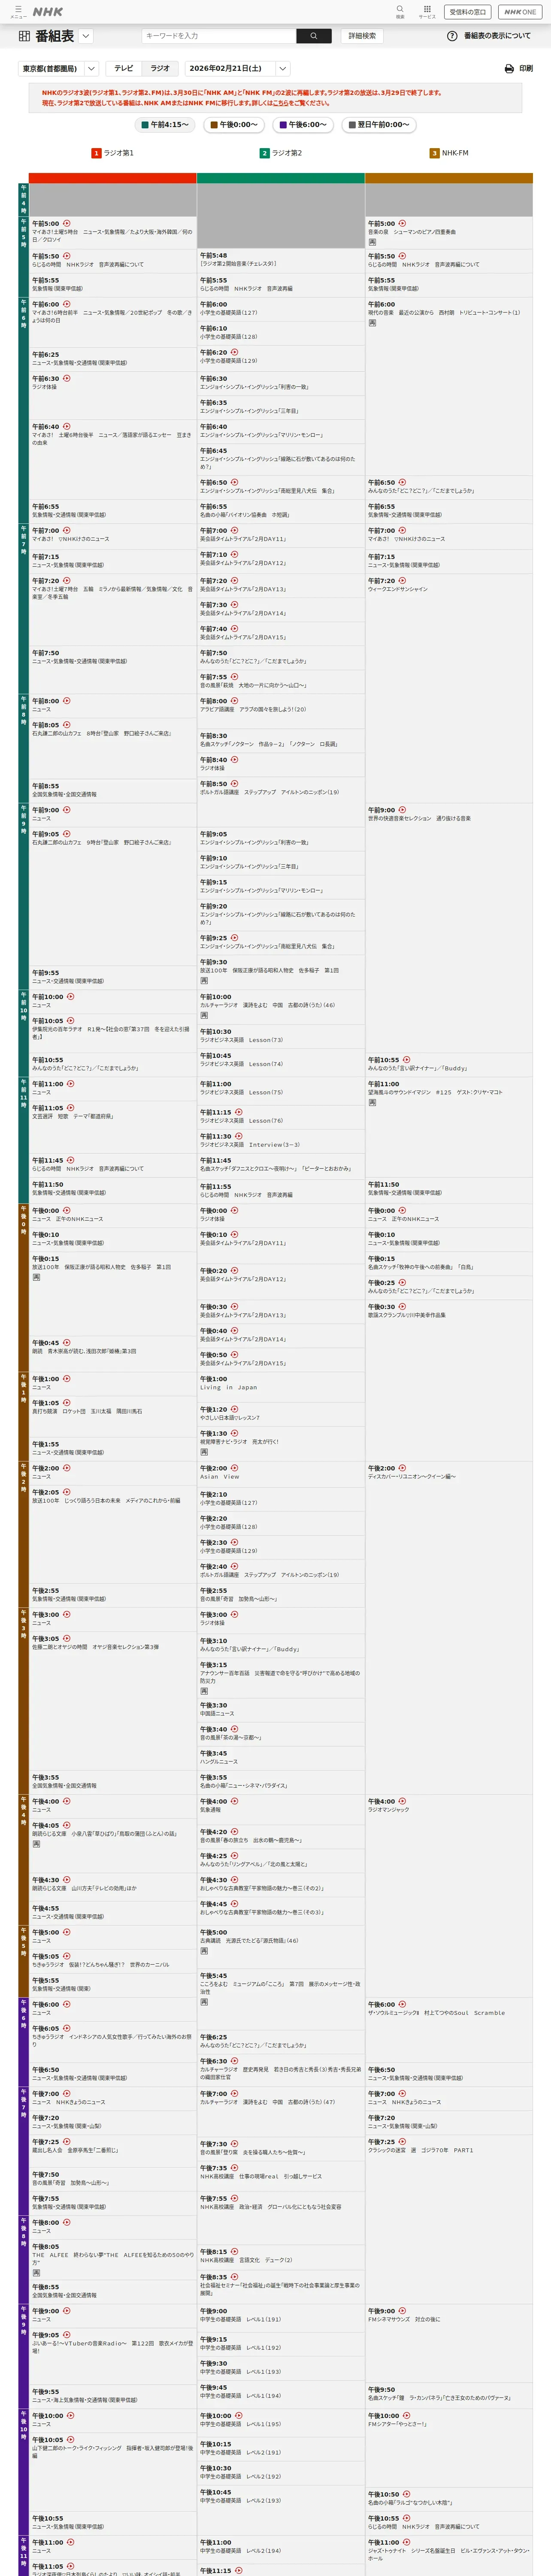The height and width of the screenshot is (2576, 551).
Task: Submit keyword search with magnifier button
Action: 314,36
